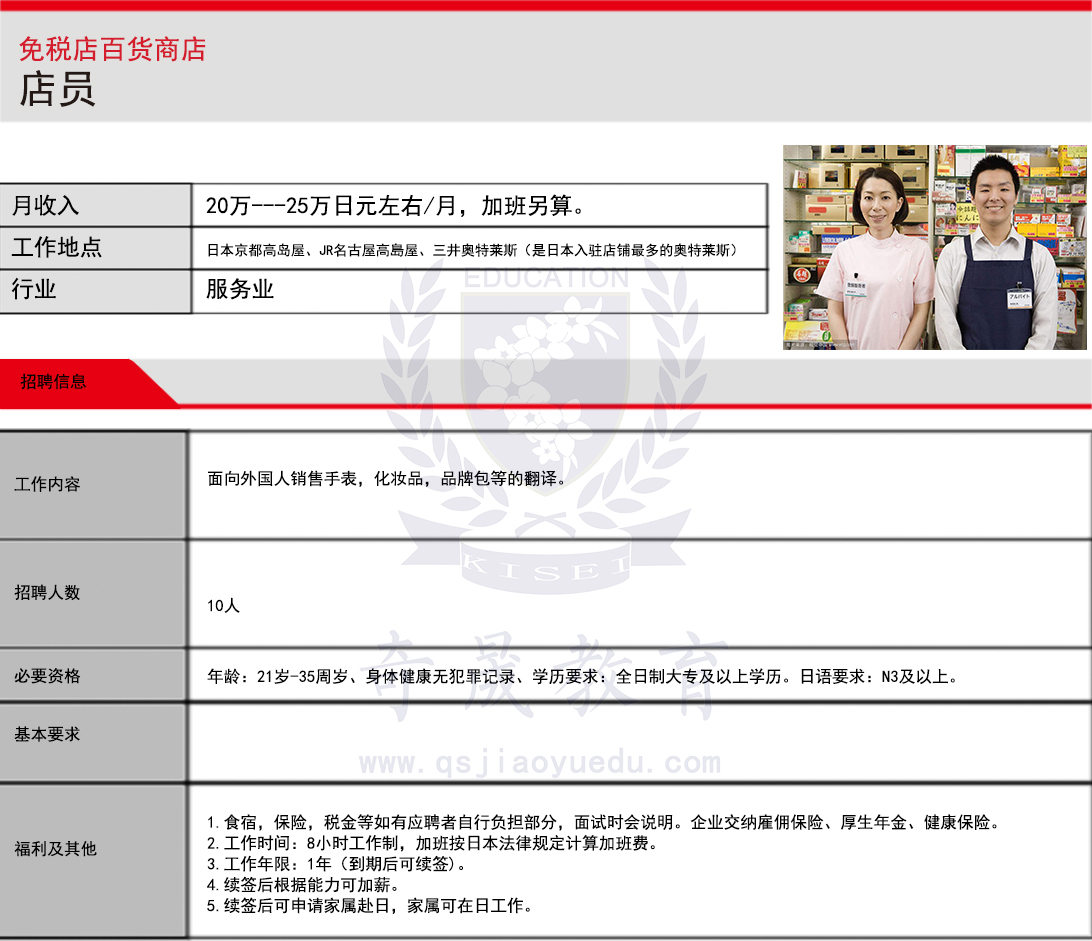Image resolution: width=1092 pixels, height=941 pixels.
Task: Click the 福利及其他 label cell
Action: coord(93,861)
